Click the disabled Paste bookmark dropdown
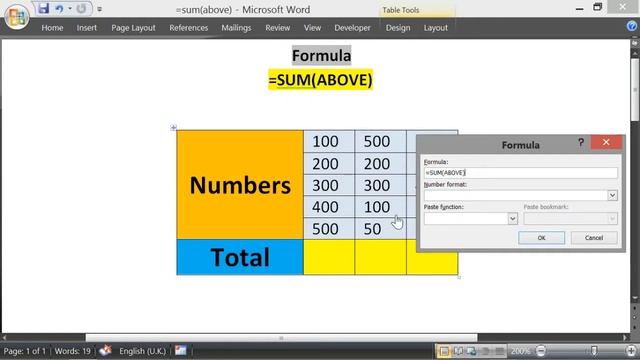Viewport: 640px width, 360px height. 571,219
